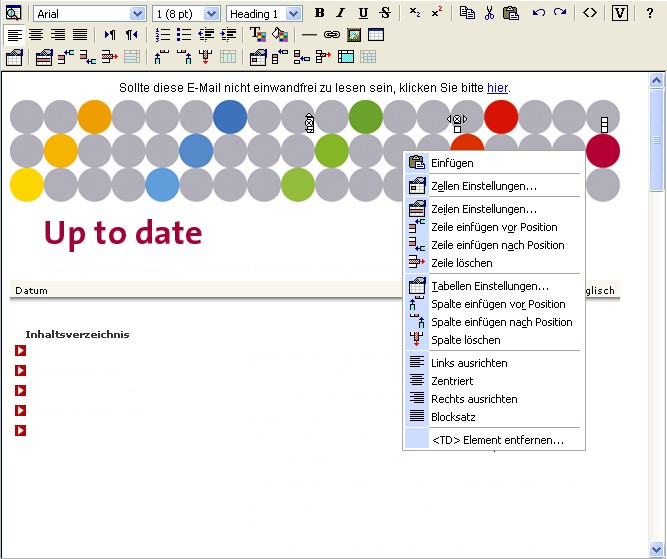Click insert row before toolbar icon
The width and height of the screenshot is (667, 559).
66,57
